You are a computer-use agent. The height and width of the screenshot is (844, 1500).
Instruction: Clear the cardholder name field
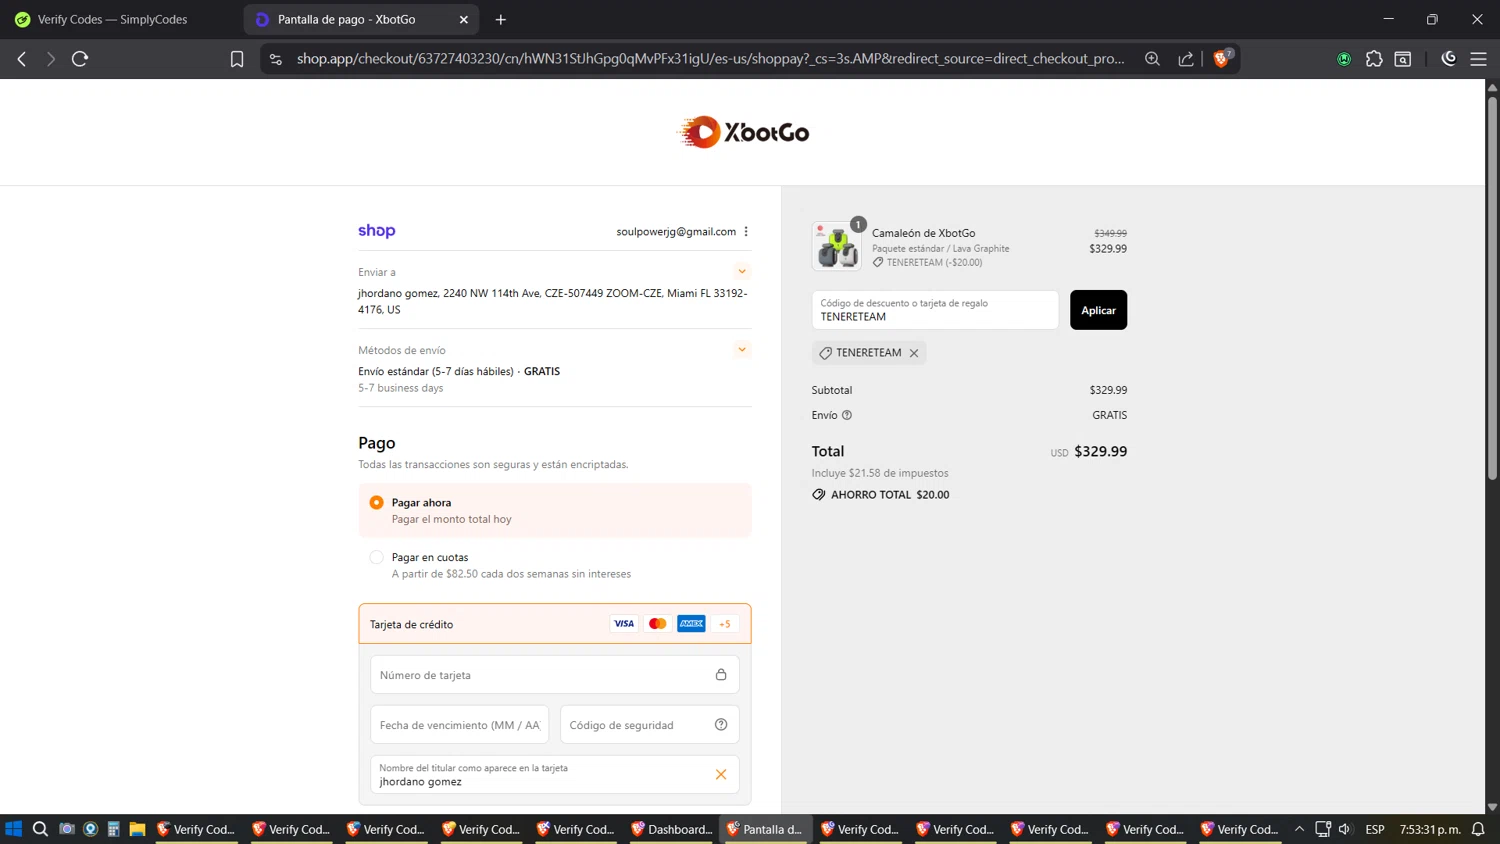pos(721,775)
